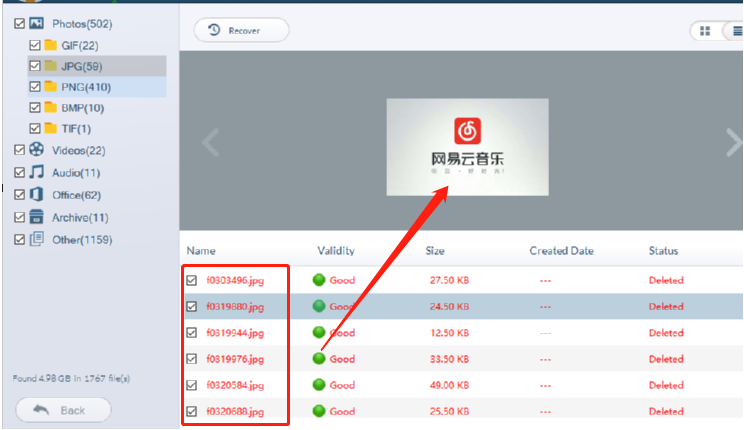Uncheck the Audio(11) checkbox
This screenshot has height=430, width=744.
19,172
